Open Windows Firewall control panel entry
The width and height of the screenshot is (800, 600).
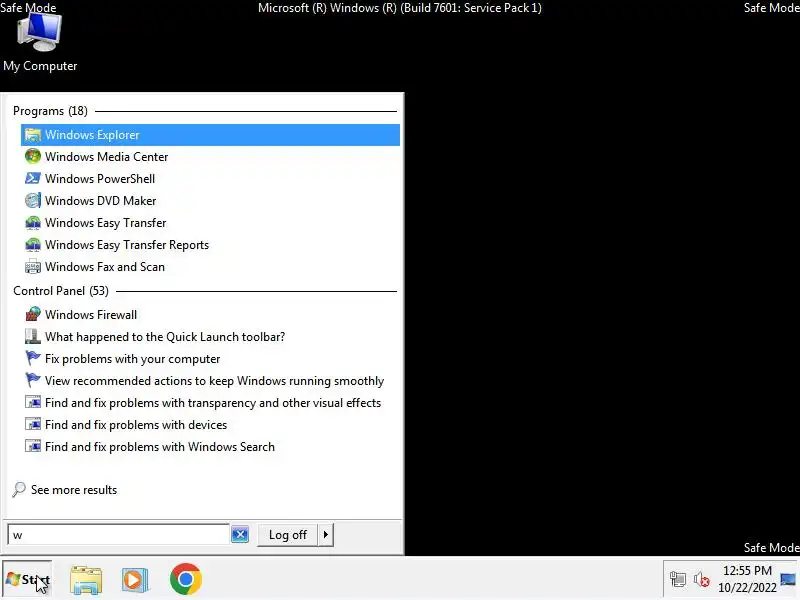coord(210,314)
